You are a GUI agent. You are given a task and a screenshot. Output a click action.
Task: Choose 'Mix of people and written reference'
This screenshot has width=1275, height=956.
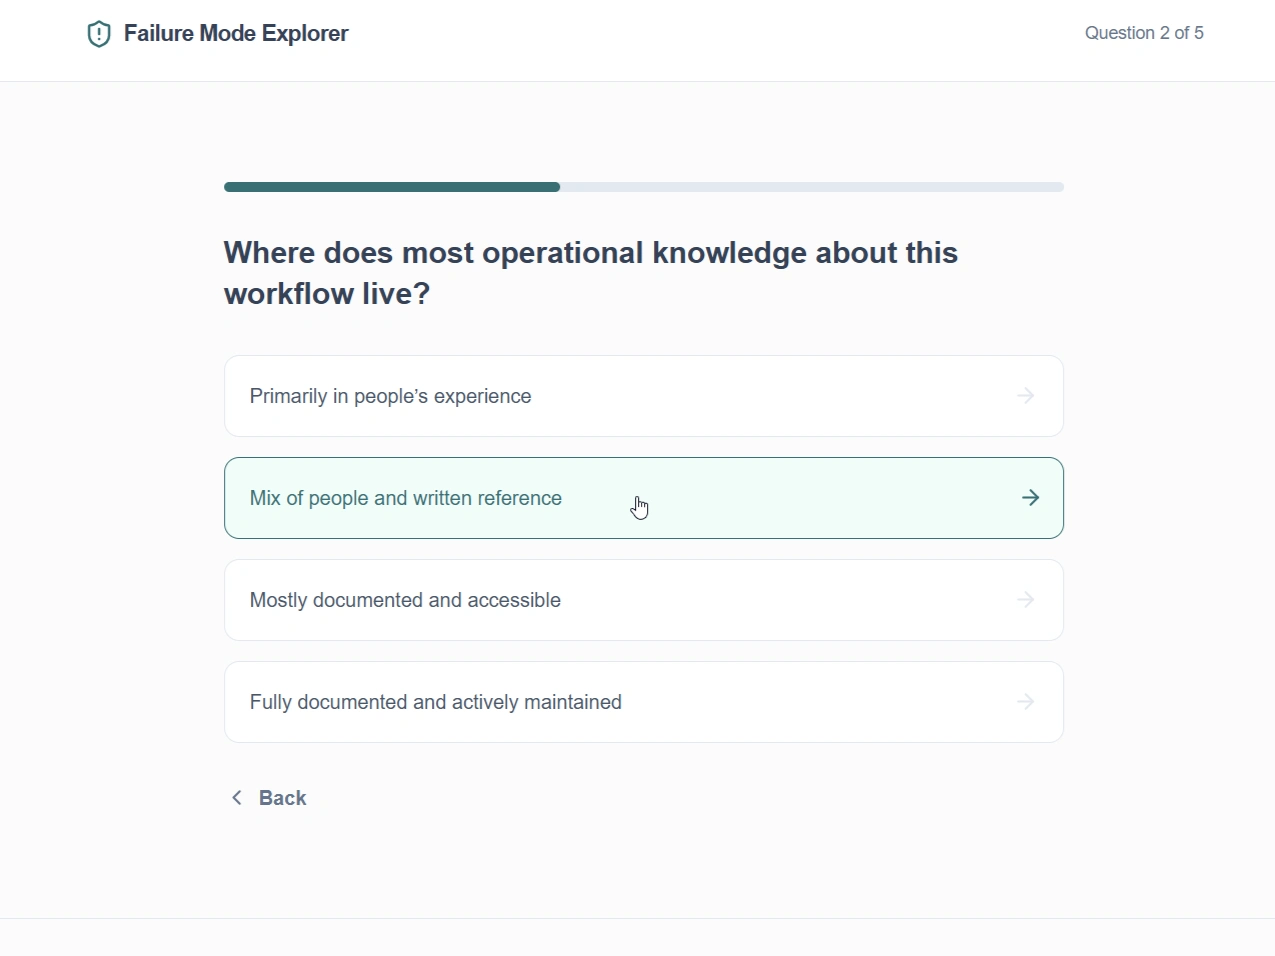click(x=406, y=498)
